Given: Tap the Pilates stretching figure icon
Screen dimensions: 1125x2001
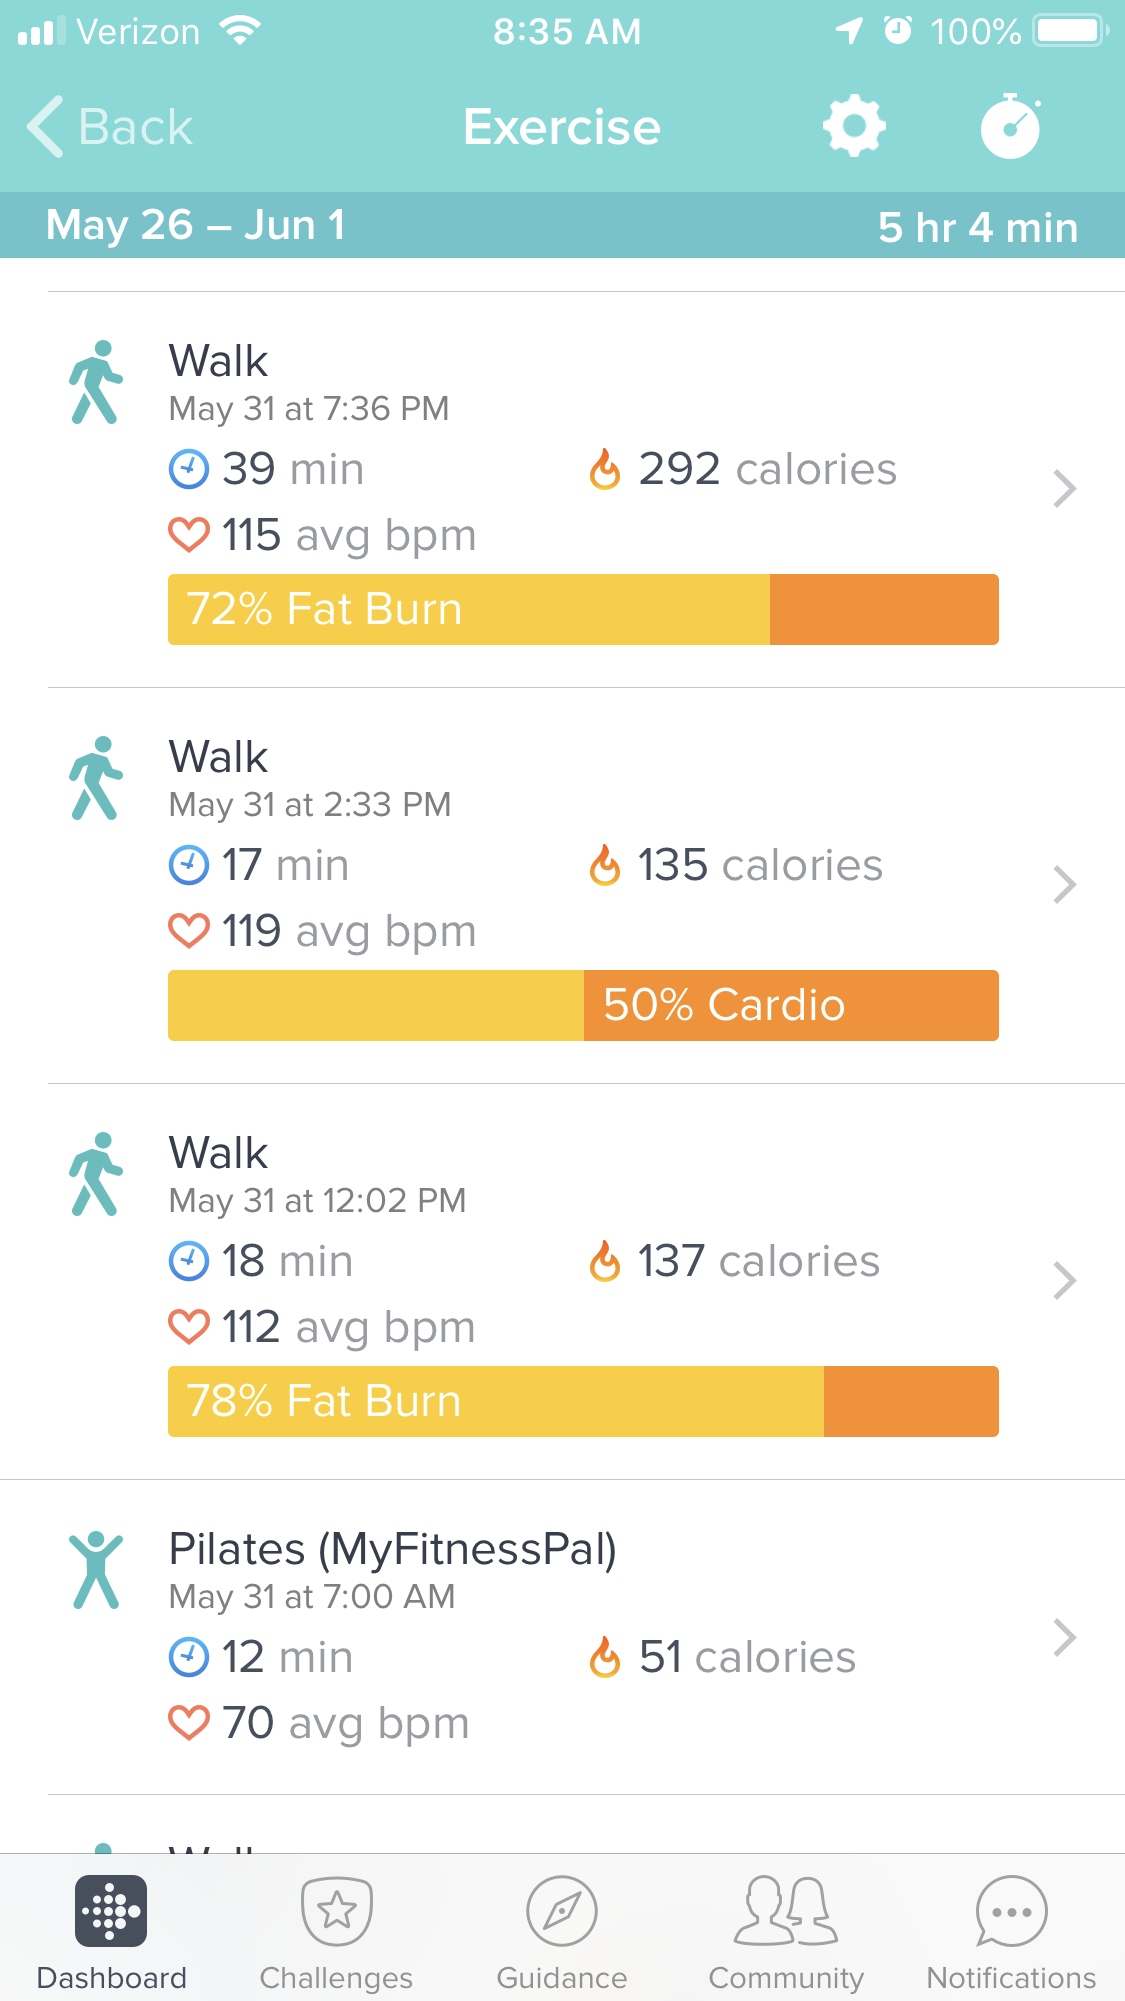Looking at the screenshot, I should 96,1570.
